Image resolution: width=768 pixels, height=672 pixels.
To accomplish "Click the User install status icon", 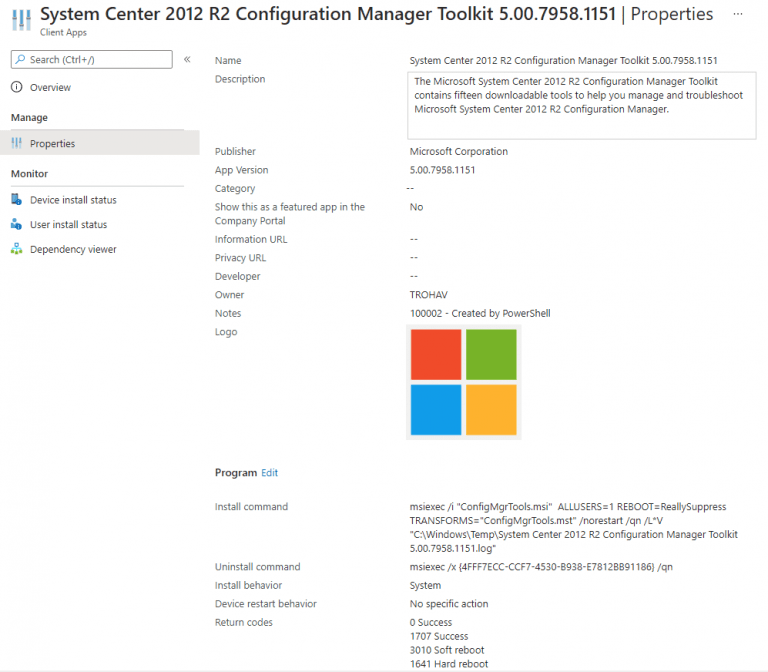I will pyautogui.click(x=16, y=225).
